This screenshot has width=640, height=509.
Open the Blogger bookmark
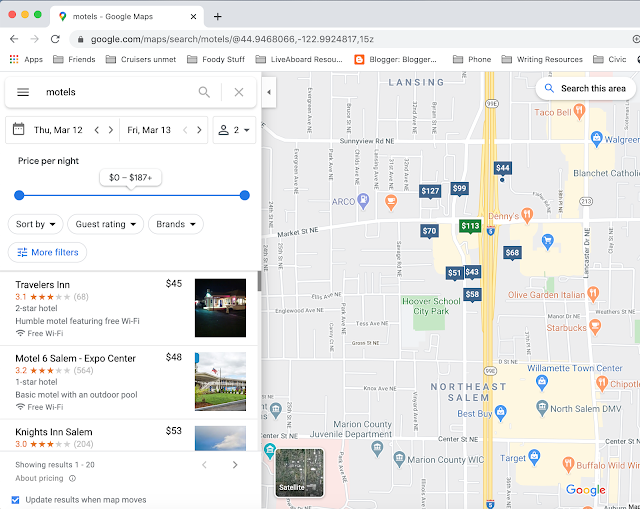point(396,60)
